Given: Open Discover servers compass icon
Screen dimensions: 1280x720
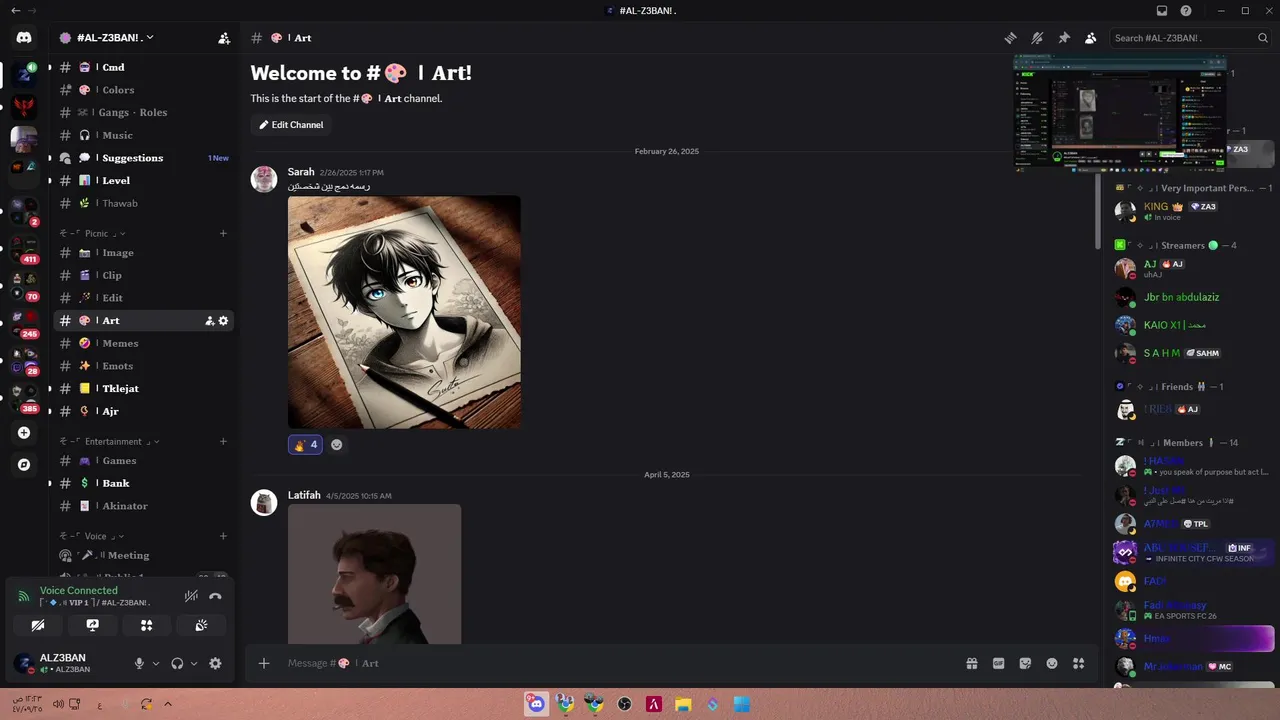Looking at the screenshot, I should click(x=24, y=465).
